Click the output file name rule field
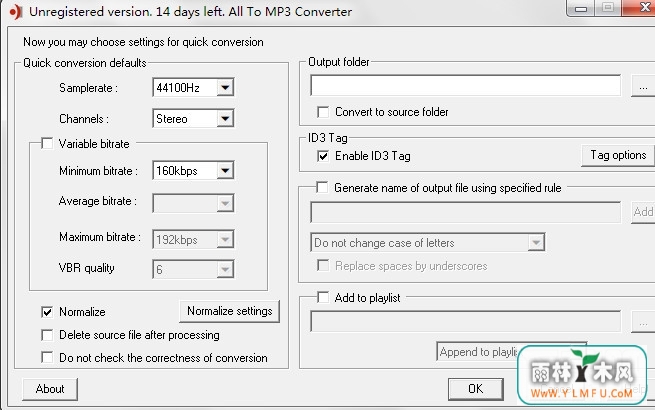 465,212
